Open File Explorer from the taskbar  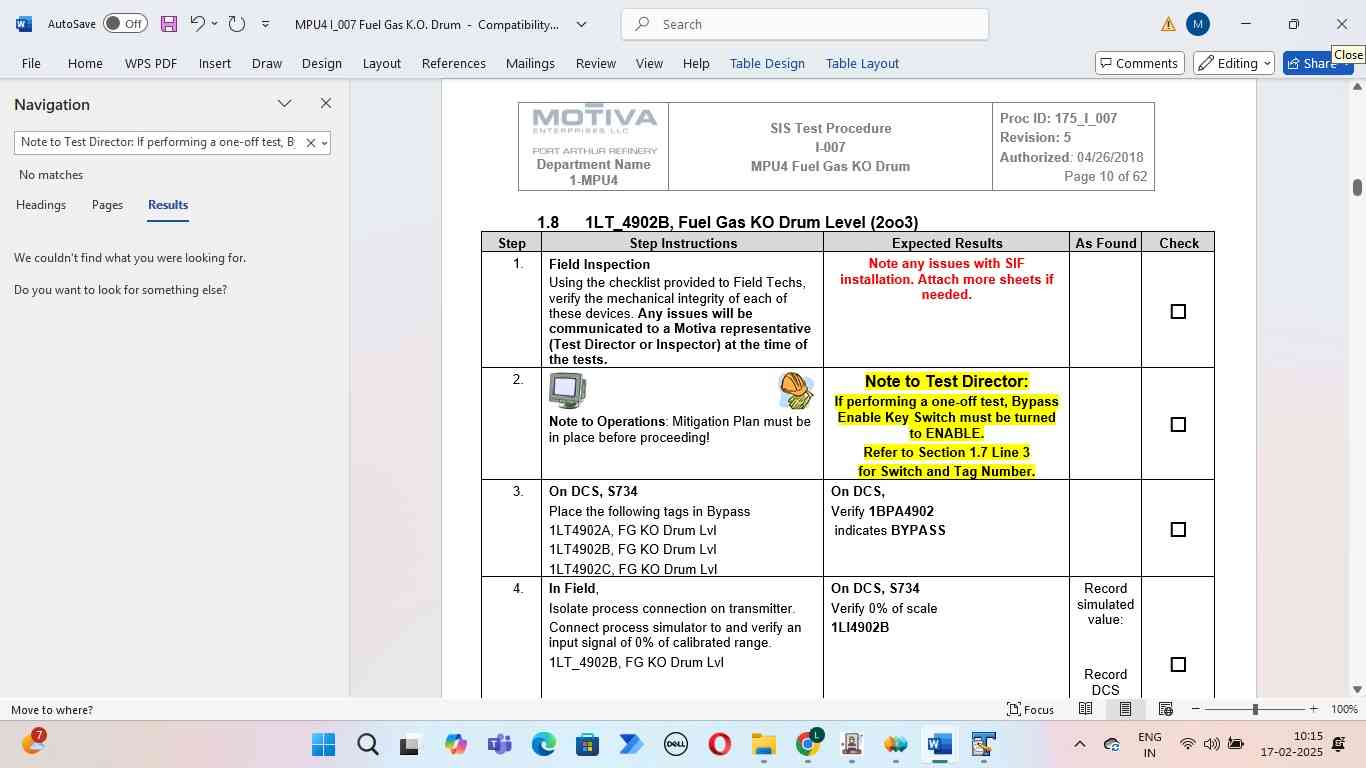[x=763, y=745]
